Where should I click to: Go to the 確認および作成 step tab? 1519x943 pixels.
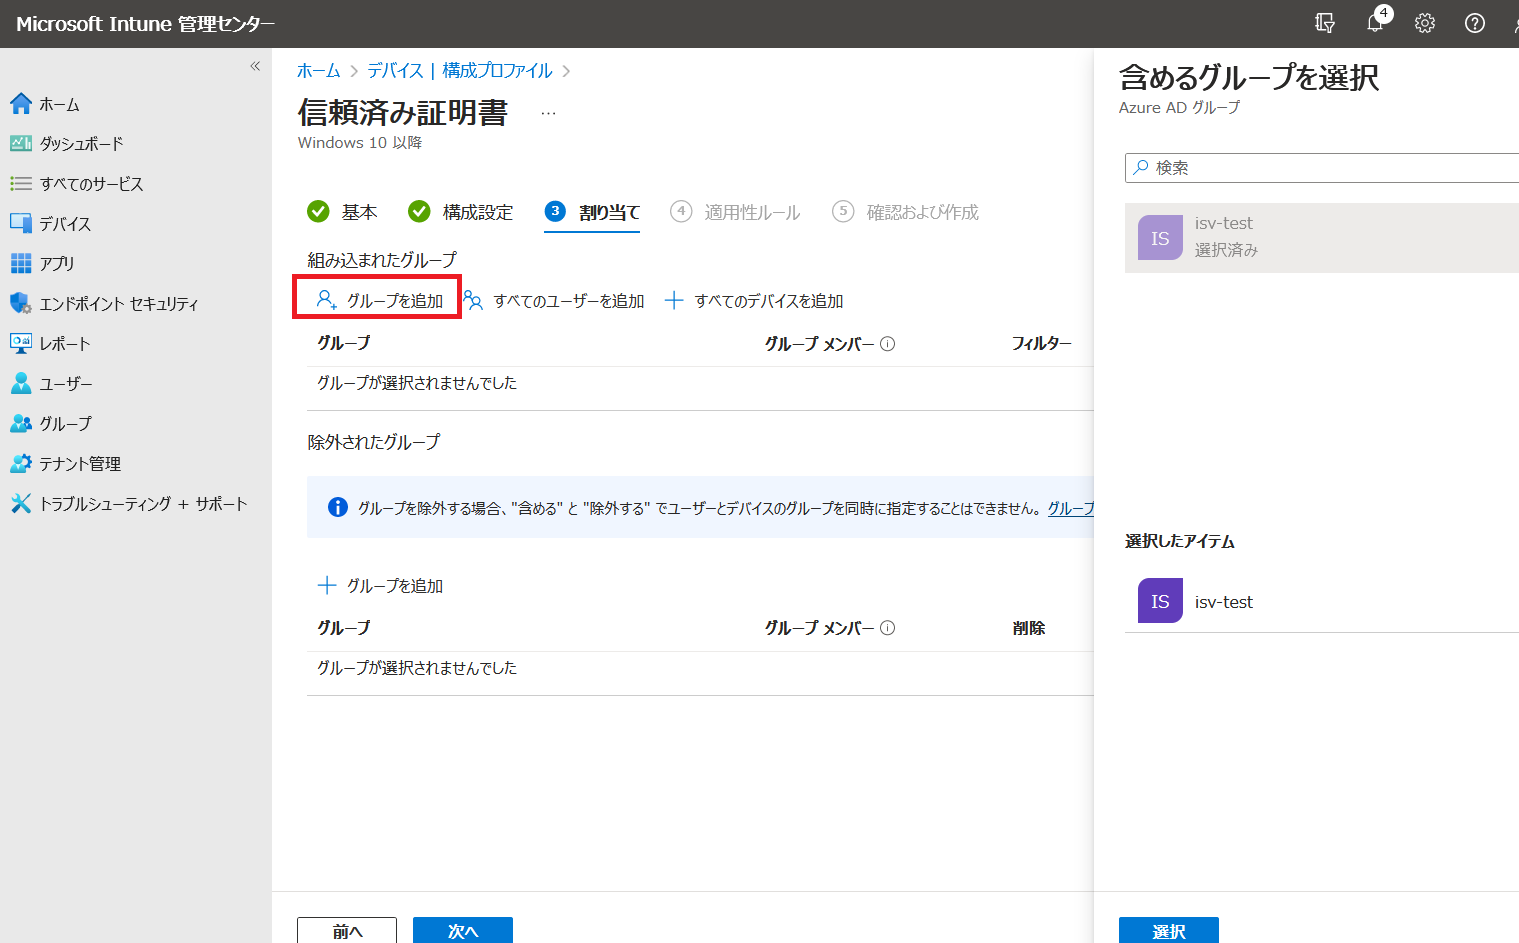[906, 212]
